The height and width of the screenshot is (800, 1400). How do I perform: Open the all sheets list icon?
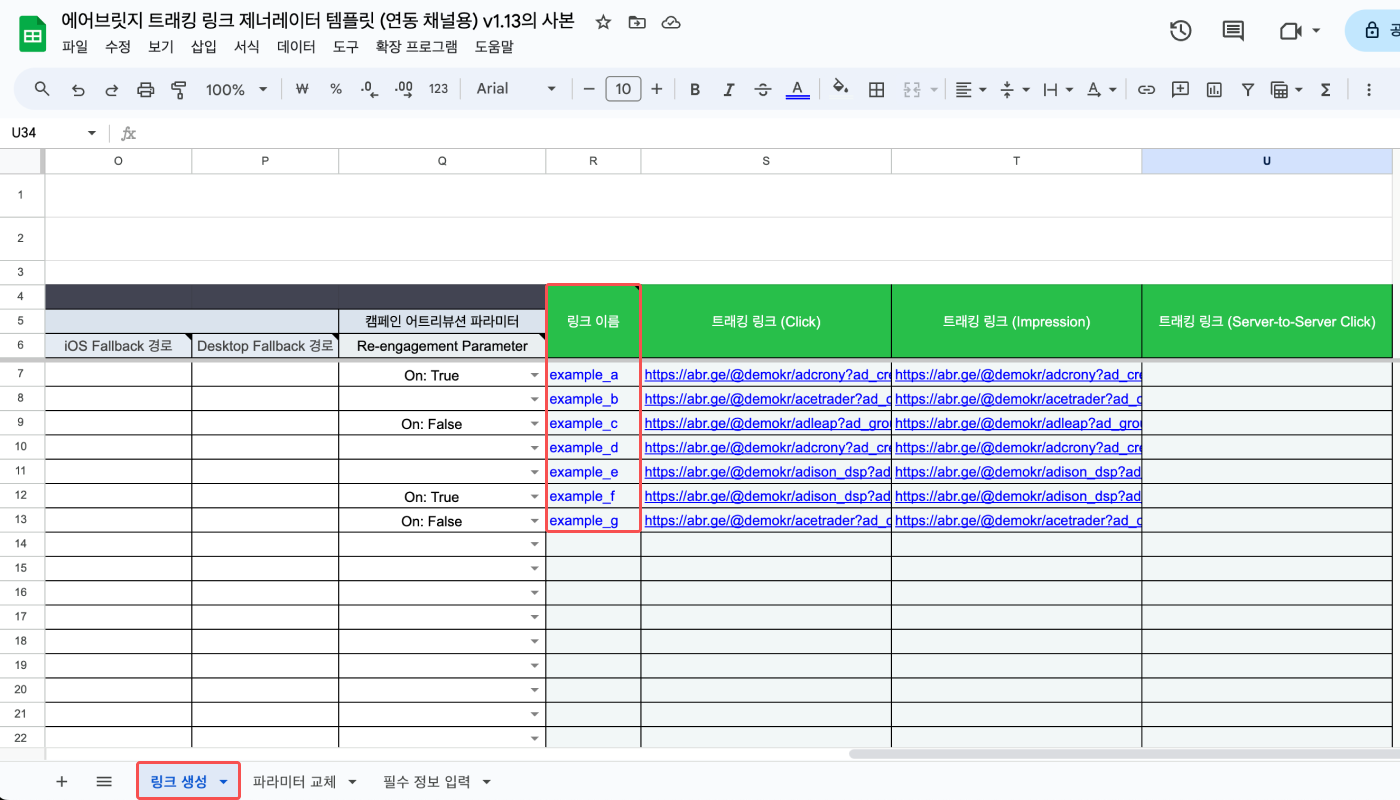click(x=104, y=782)
